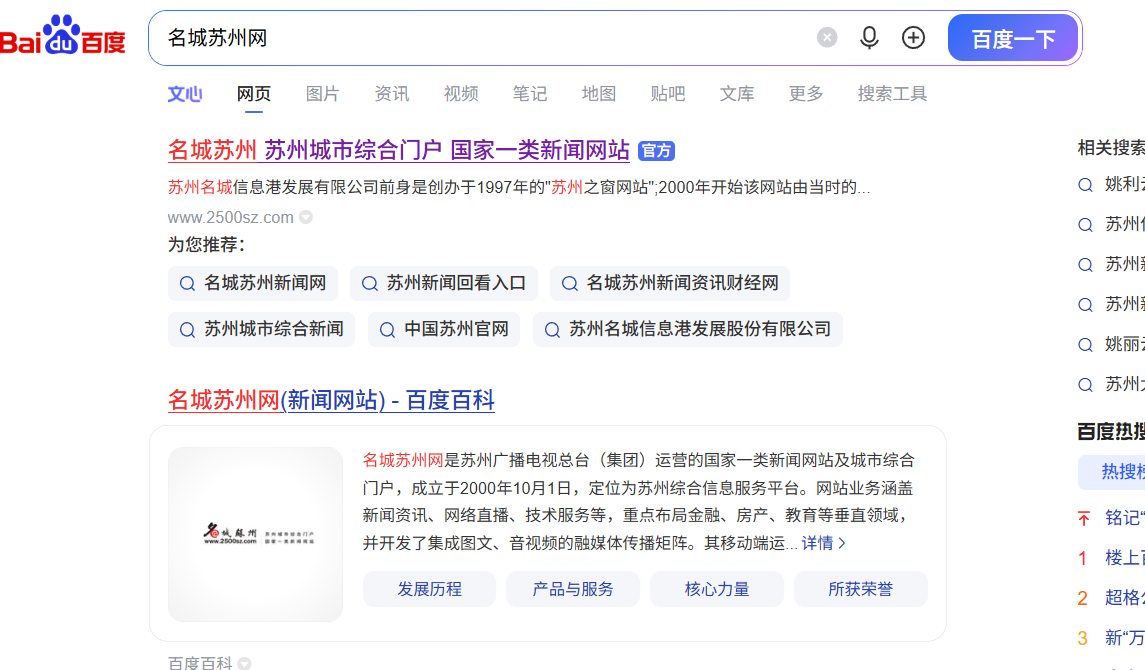Viewport: 1145px width, 670px height.
Task: Open the 文库 tab
Action: tap(737, 93)
